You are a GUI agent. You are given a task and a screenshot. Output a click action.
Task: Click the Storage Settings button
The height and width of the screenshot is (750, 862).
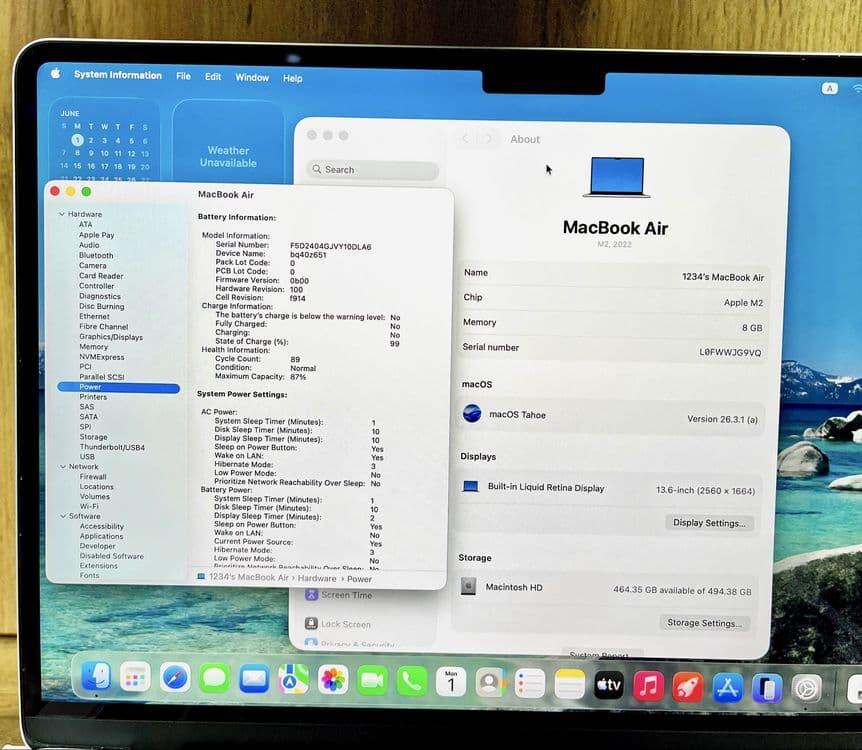click(x=704, y=623)
